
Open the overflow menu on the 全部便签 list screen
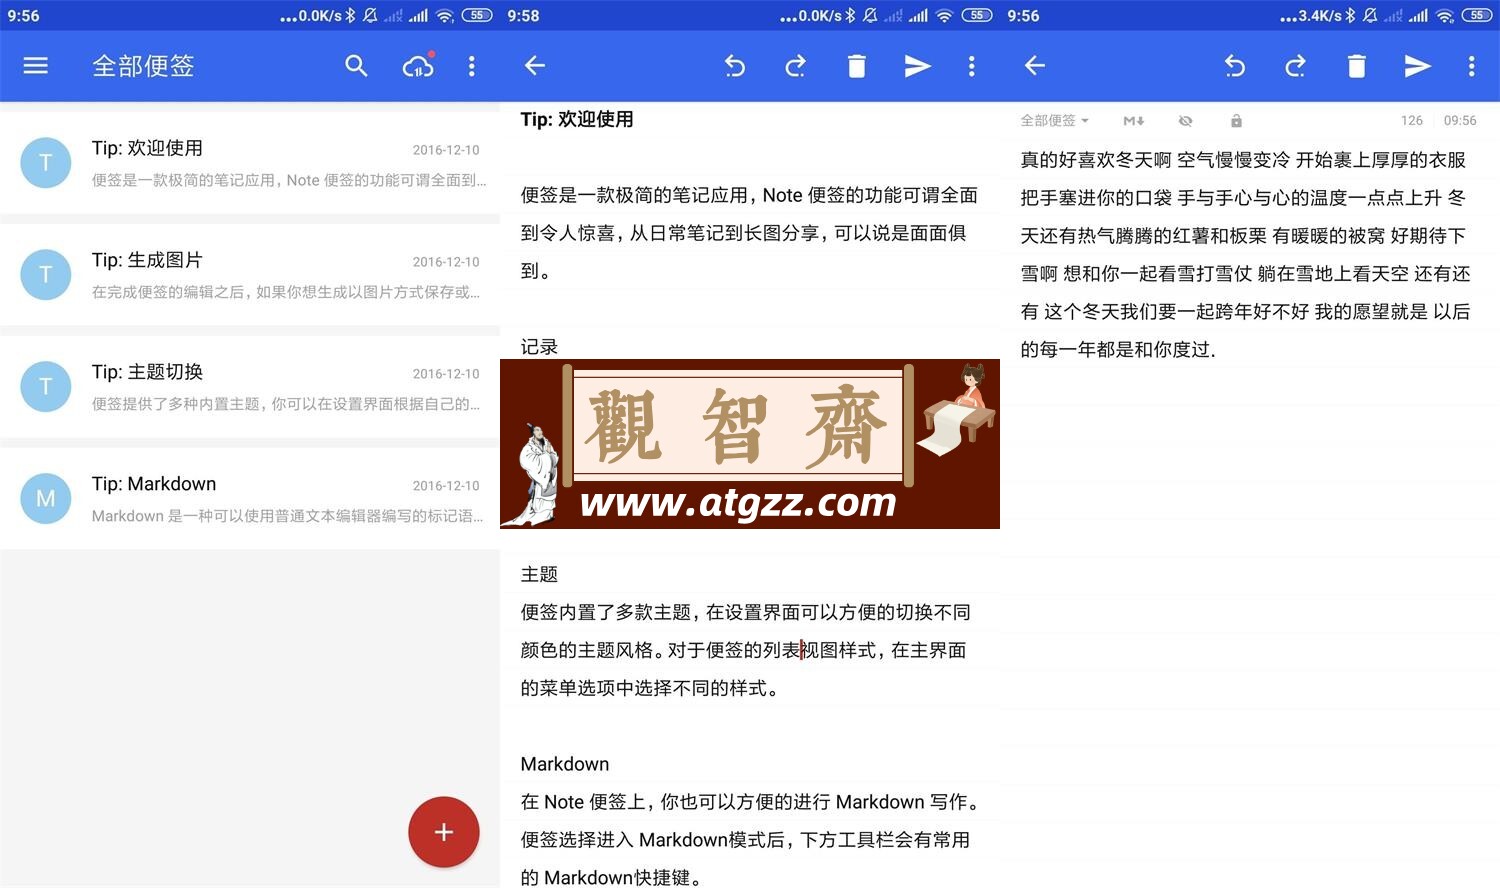tap(472, 66)
